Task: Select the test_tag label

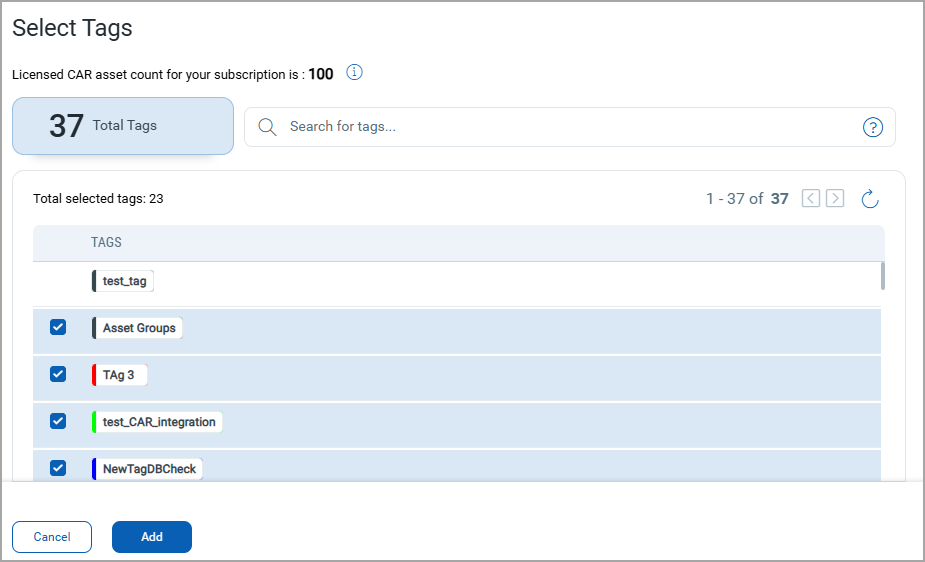Action: [123, 281]
